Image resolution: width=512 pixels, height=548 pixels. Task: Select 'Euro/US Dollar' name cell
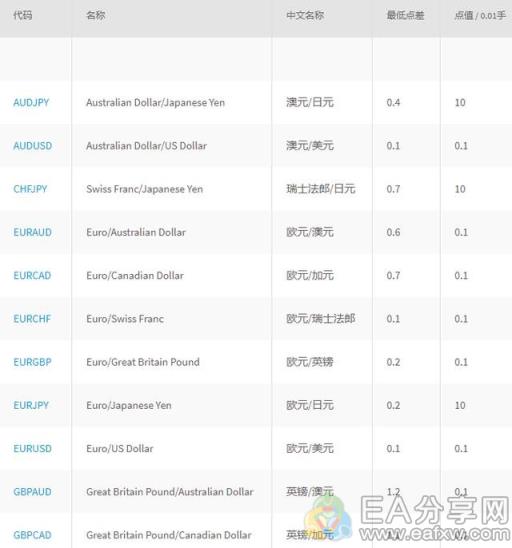pos(120,449)
